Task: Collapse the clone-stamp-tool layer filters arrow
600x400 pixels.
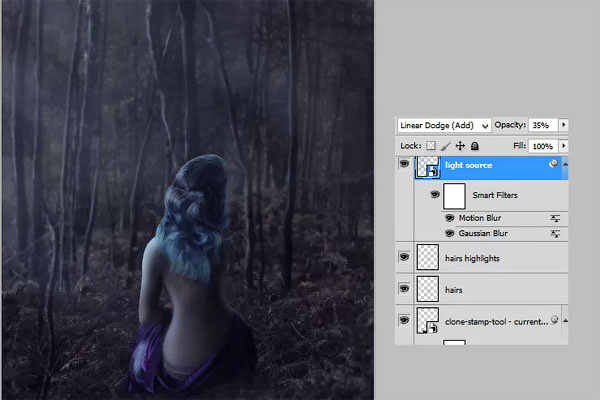Action: click(565, 320)
